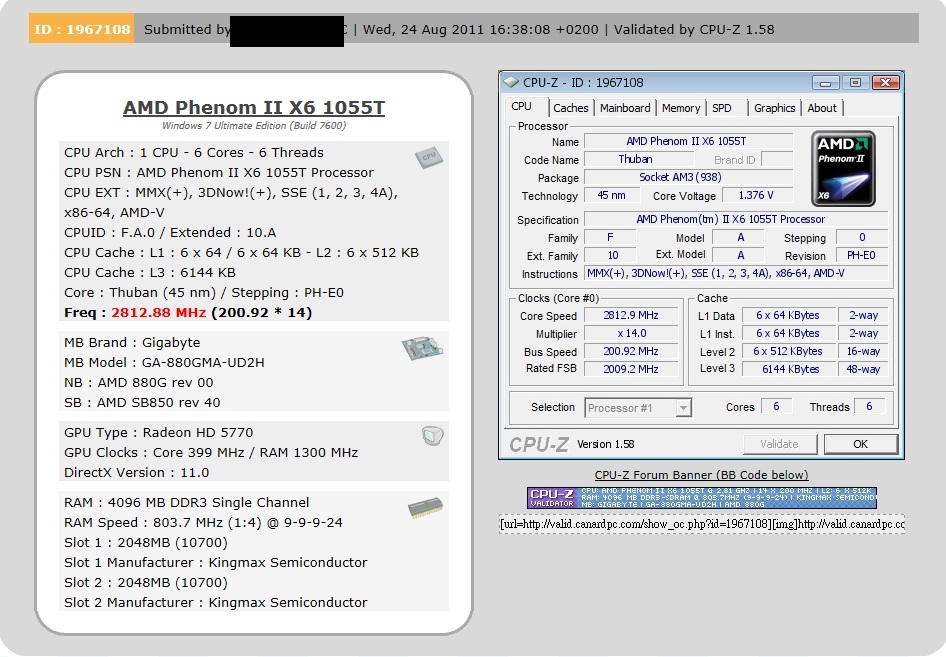Viewport: 946px width, 657px height.
Task: Click the Core Speed value 2812.9 MHz
Action: (631, 316)
